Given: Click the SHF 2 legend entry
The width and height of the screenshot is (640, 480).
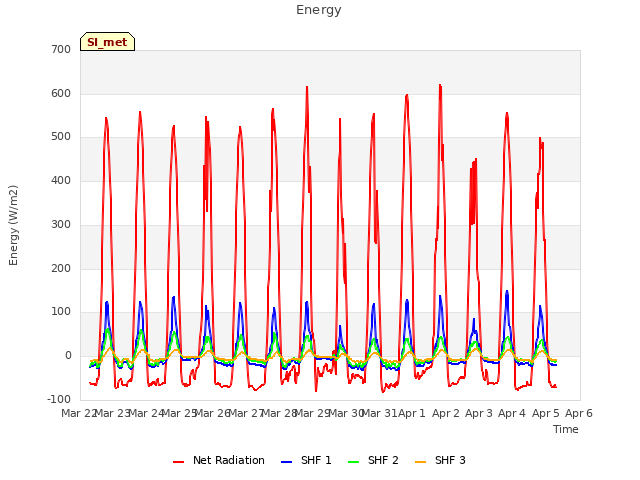Looking at the screenshot, I should point(373,460).
